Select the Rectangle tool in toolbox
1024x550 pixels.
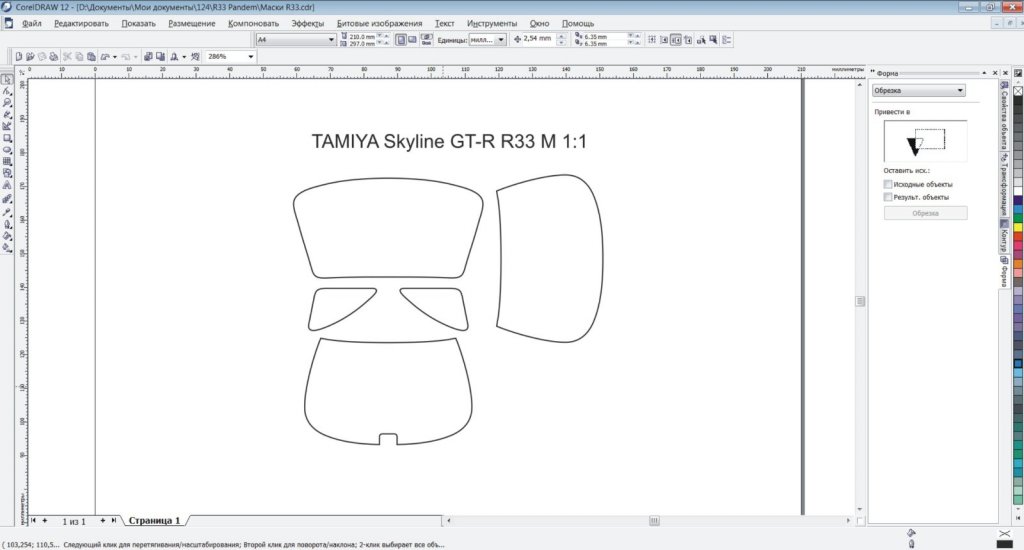coord(7,138)
